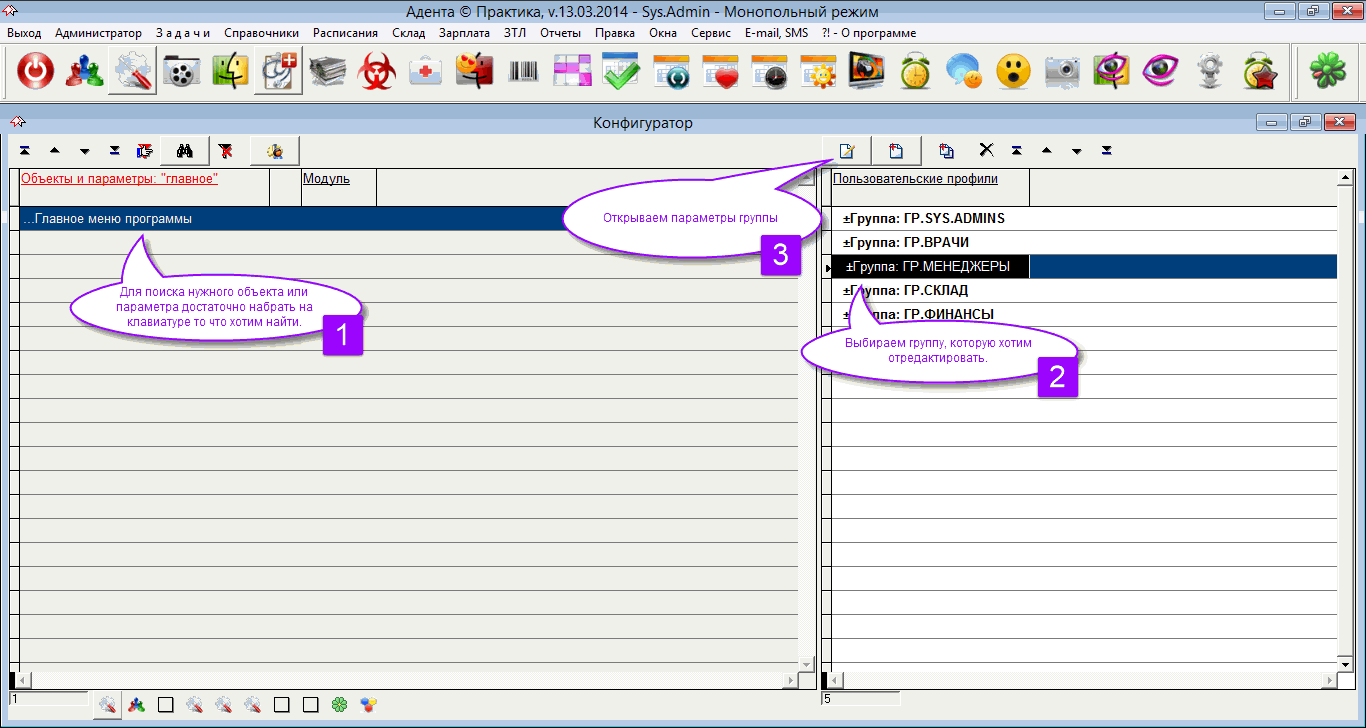
Task: Click the 'Объекты и параметры' column header
Action: click(119, 179)
